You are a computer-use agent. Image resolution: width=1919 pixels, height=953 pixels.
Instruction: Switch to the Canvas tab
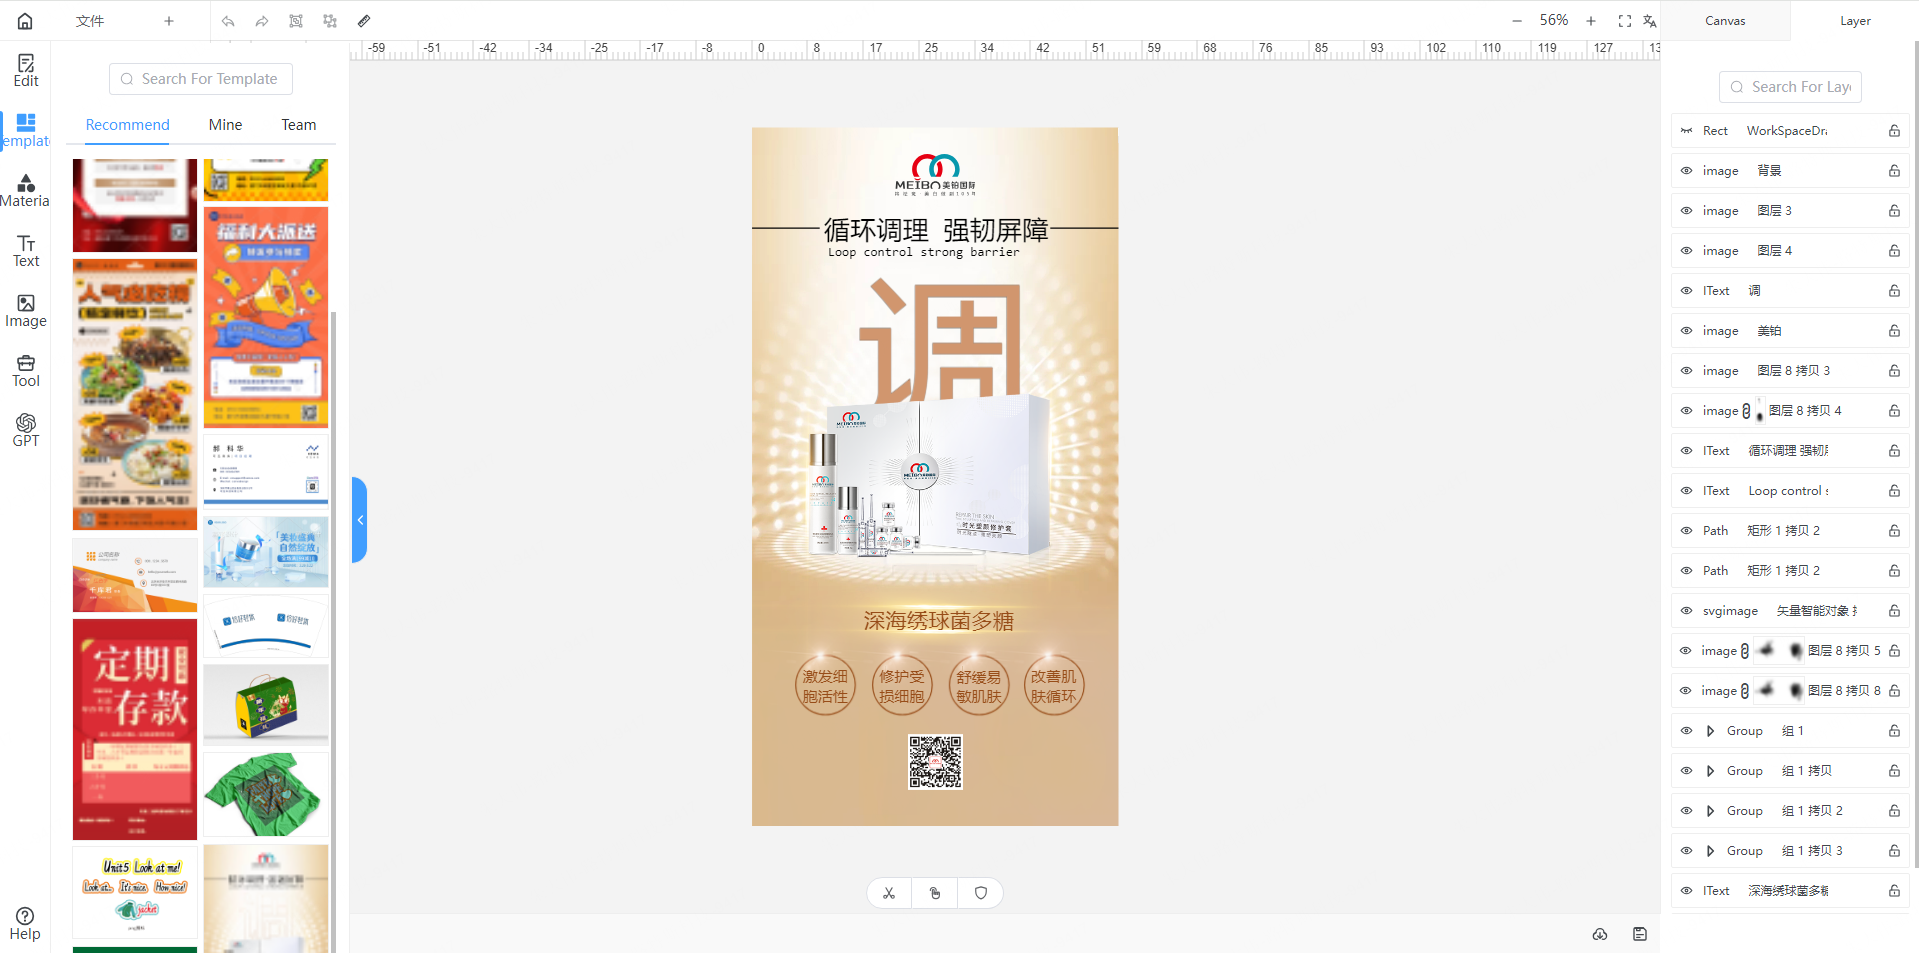coord(1725,21)
